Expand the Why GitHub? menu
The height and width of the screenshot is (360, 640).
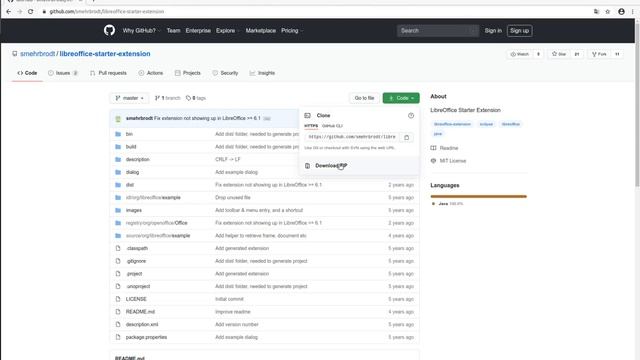[x=141, y=31]
